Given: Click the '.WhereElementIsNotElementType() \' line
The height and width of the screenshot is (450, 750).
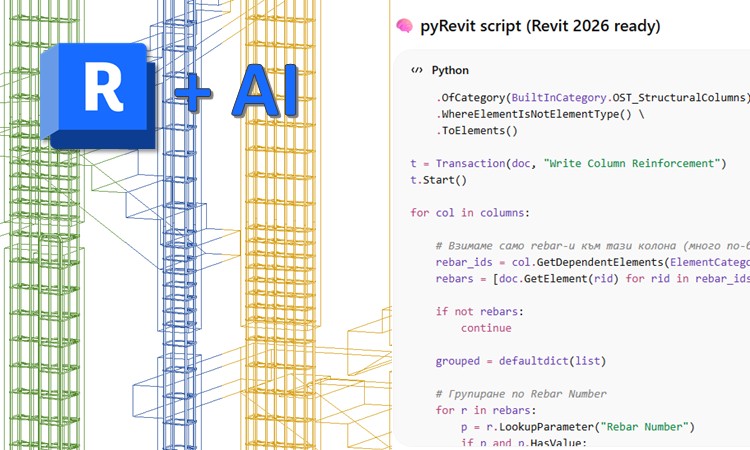Looking at the screenshot, I should 540,114.
